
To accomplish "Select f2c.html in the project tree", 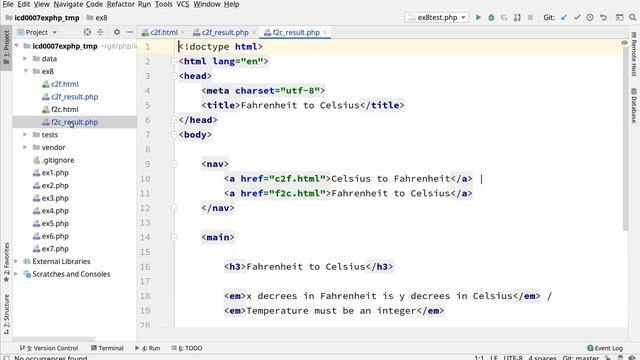I will [64, 109].
